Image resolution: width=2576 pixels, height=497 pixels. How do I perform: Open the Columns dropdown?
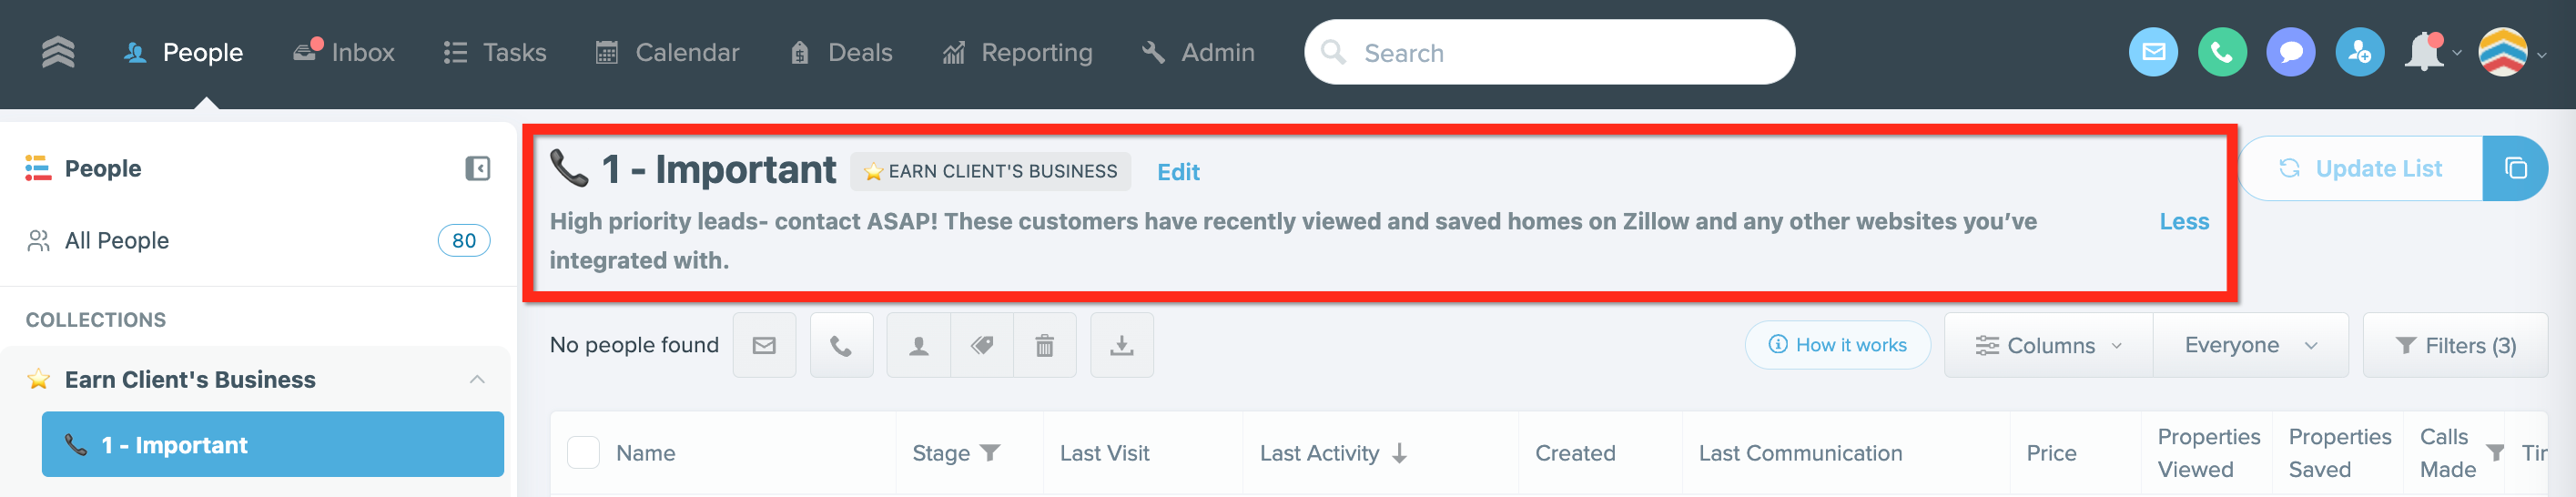click(2048, 345)
